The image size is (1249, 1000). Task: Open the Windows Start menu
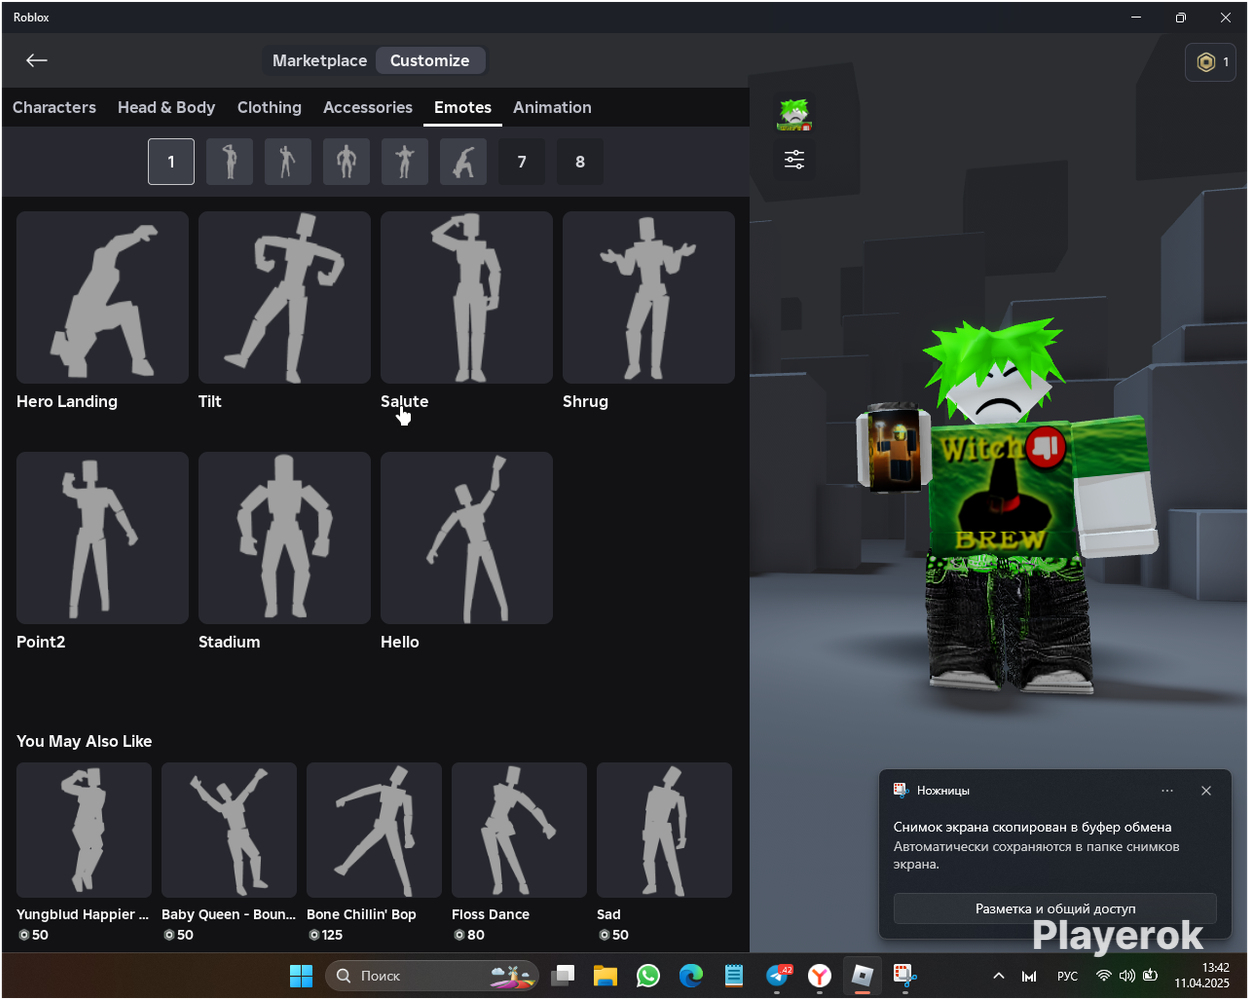(301, 975)
